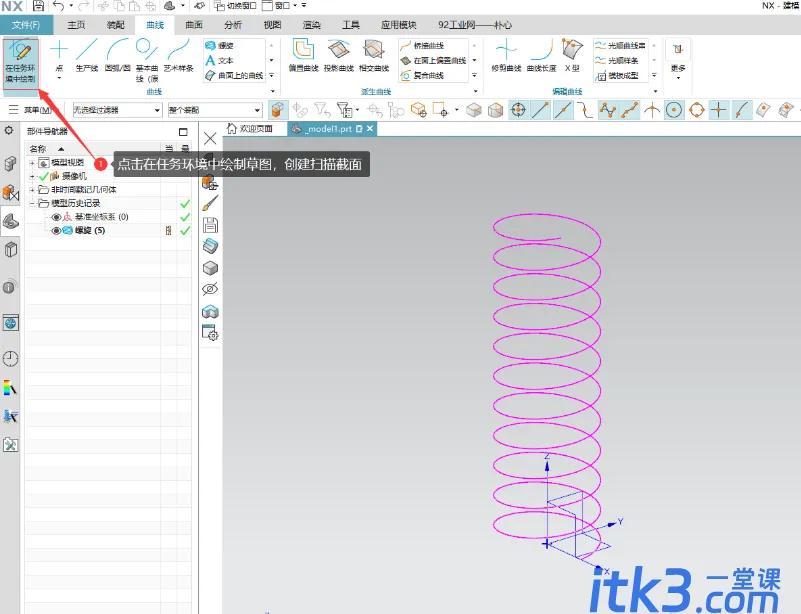Toggle the green check of 螺旋 (5) row
The height and width of the screenshot is (614, 801).
click(185, 230)
